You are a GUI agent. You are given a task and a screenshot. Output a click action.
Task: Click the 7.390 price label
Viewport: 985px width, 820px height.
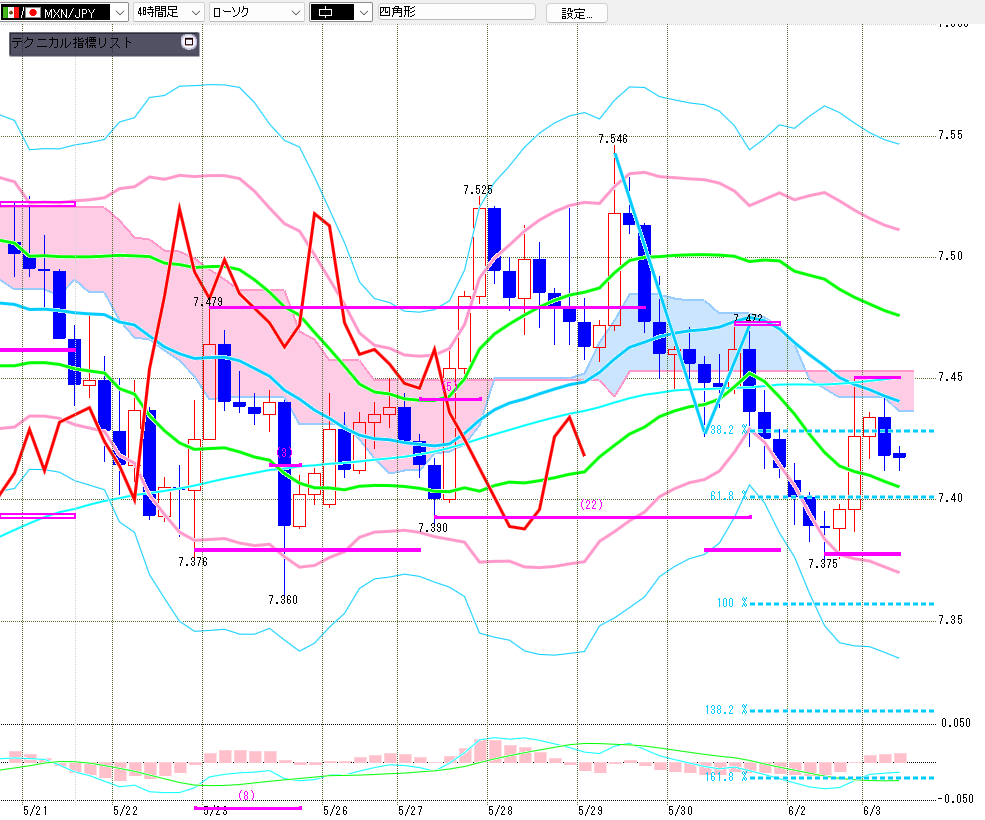click(433, 528)
